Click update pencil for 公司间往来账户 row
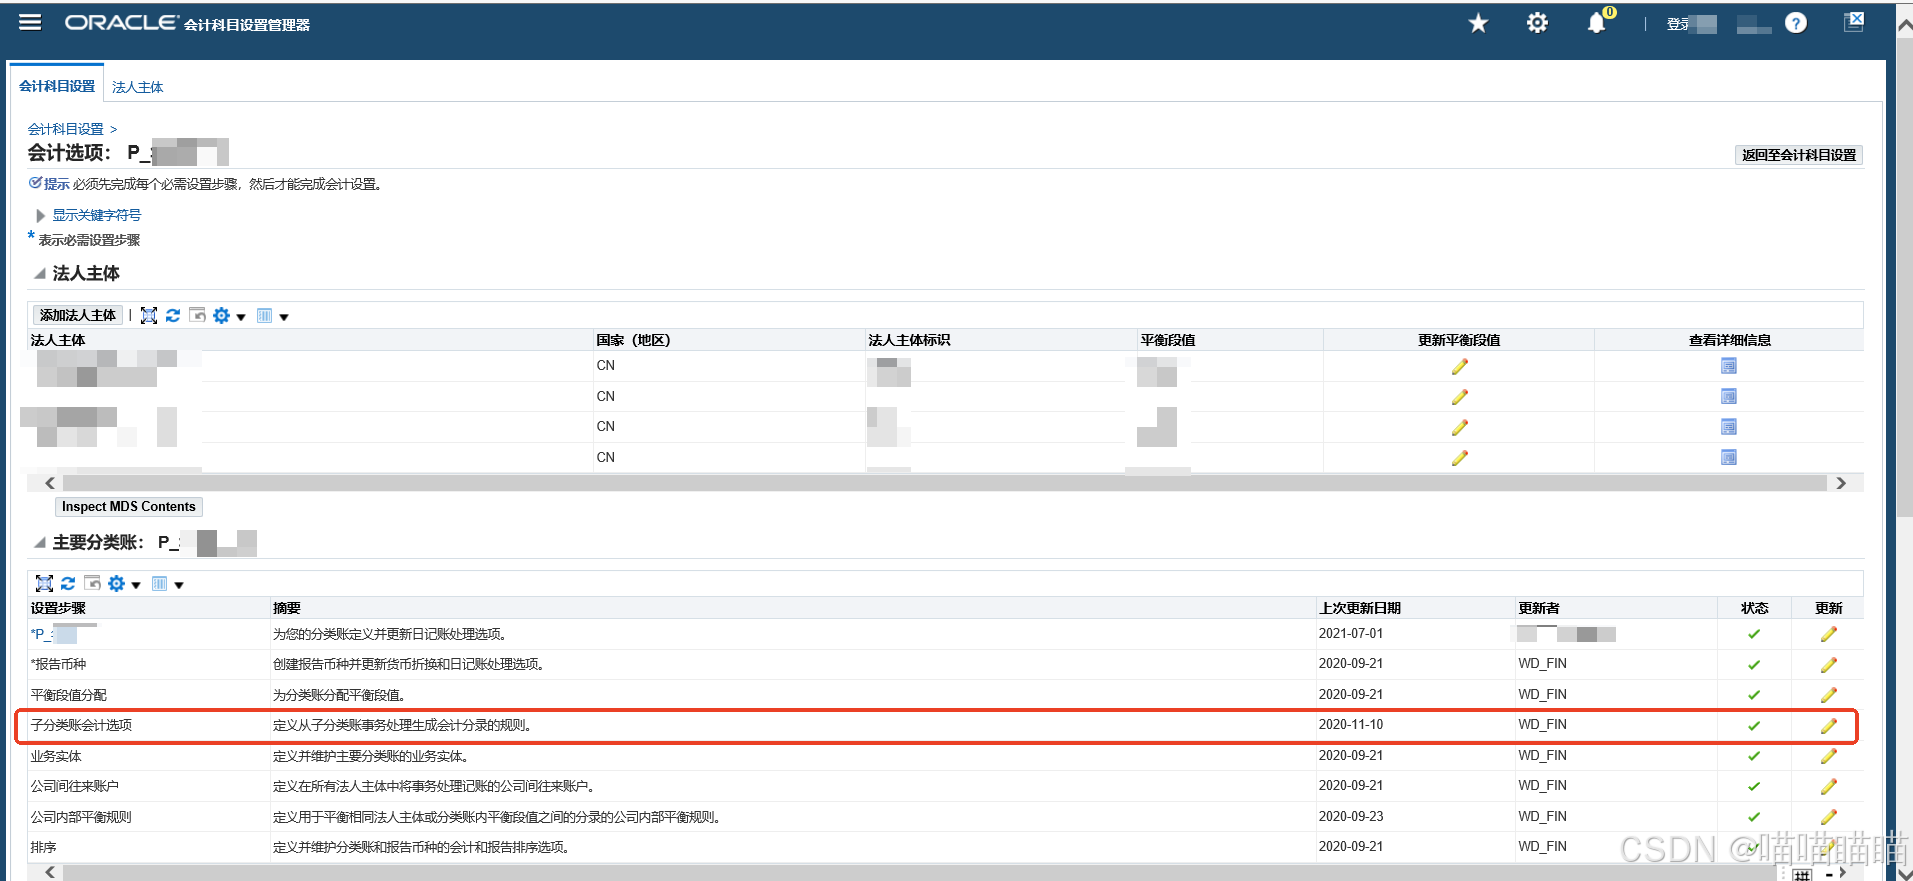 1829,787
